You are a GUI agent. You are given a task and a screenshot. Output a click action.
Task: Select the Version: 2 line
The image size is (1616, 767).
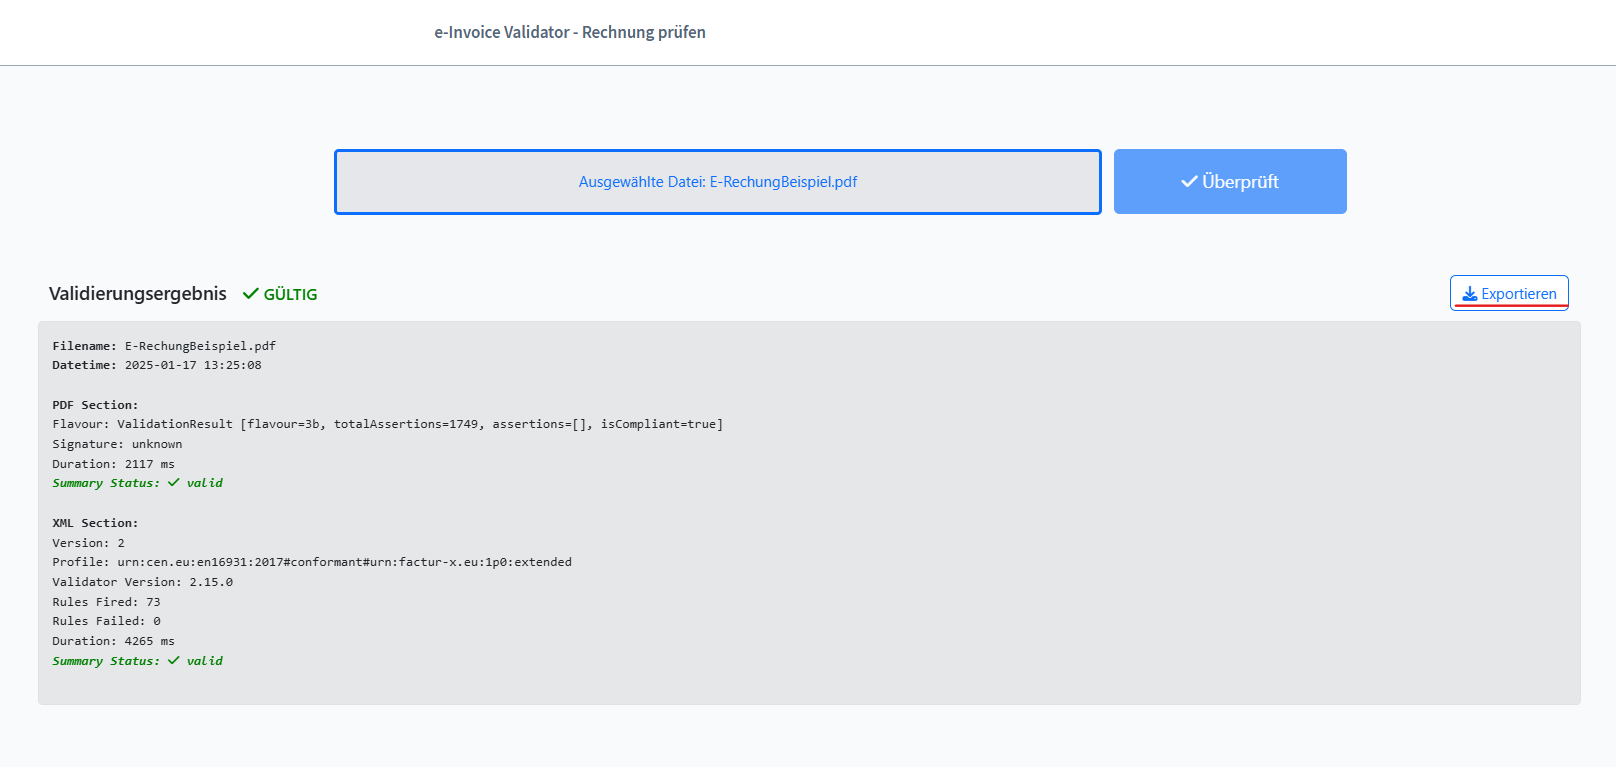click(89, 543)
